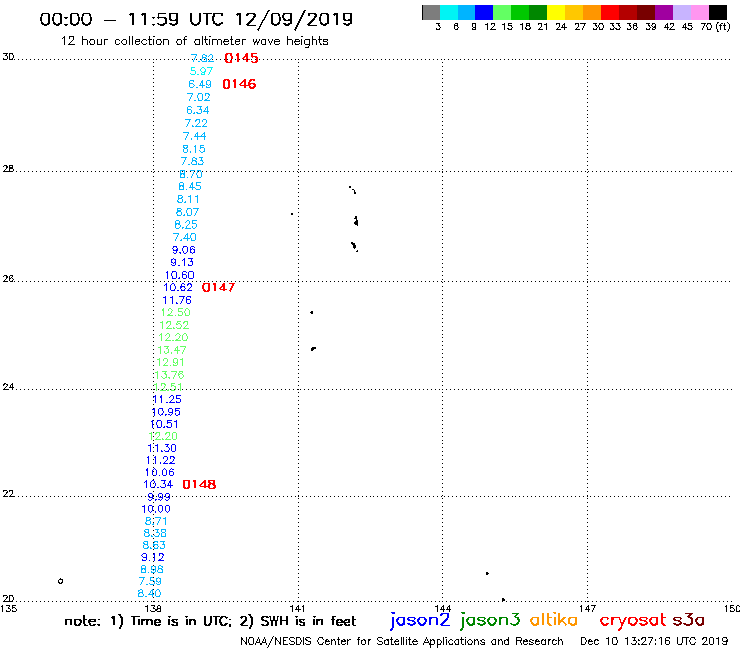Select the peak wave reading 13.76
Screen dimensions: 740x650
(x=169, y=375)
